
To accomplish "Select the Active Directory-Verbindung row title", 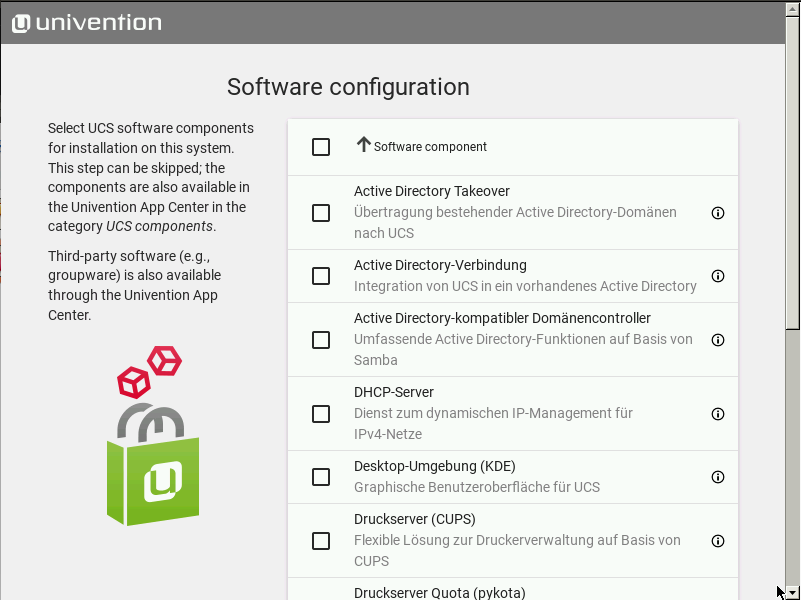I will tap(440, 265).
